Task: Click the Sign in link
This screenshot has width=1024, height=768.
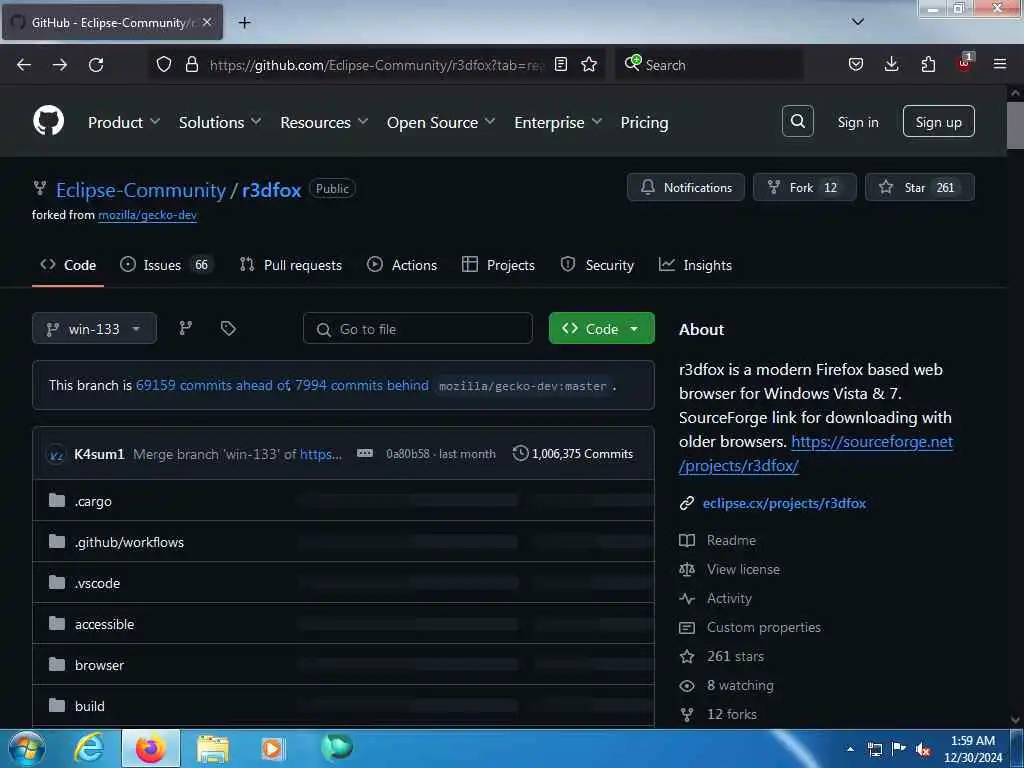Action: [x=857, y=122]
